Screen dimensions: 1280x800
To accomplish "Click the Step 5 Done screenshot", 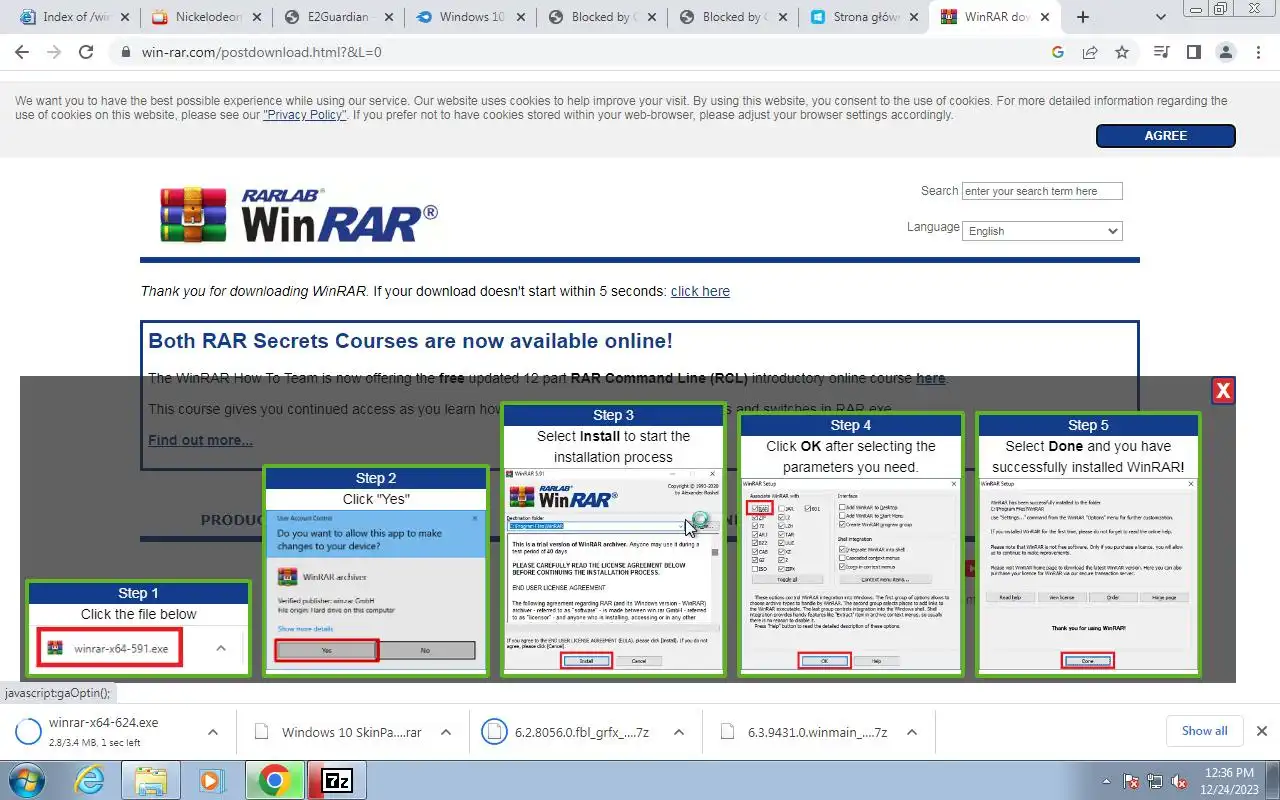I will point(1088,545).
